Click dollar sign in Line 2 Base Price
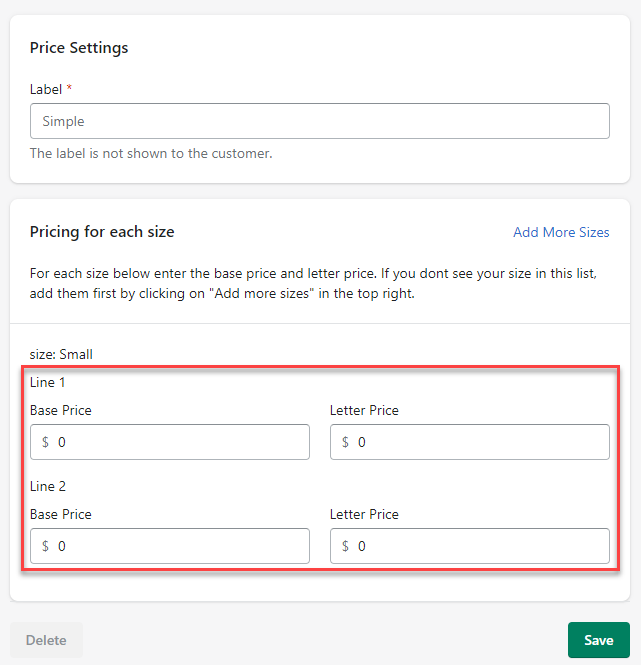Image resolution: width=641 pixels, height=665 pixels. (x=45, y=546)
